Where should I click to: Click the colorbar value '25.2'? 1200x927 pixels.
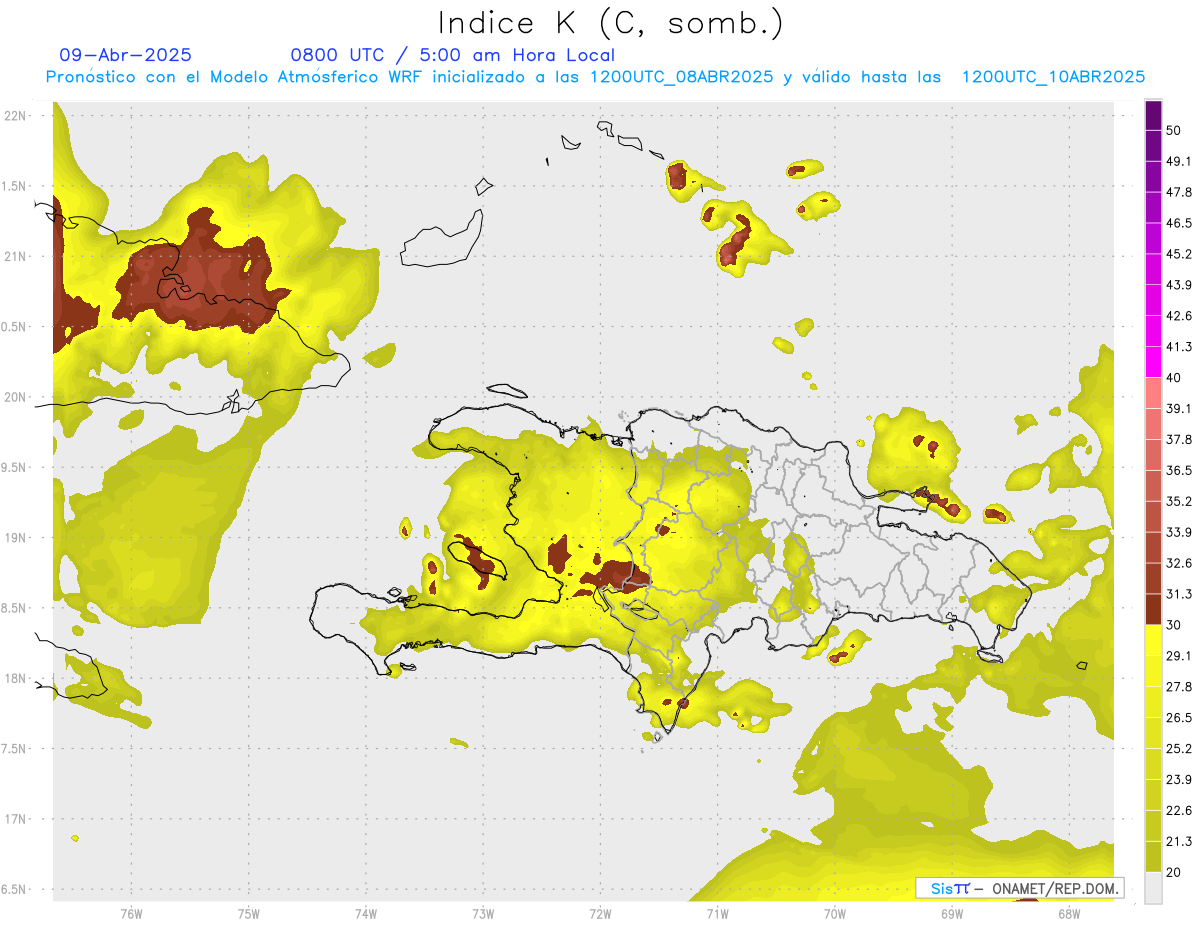pyautogui.click(x=1179, y=749)
